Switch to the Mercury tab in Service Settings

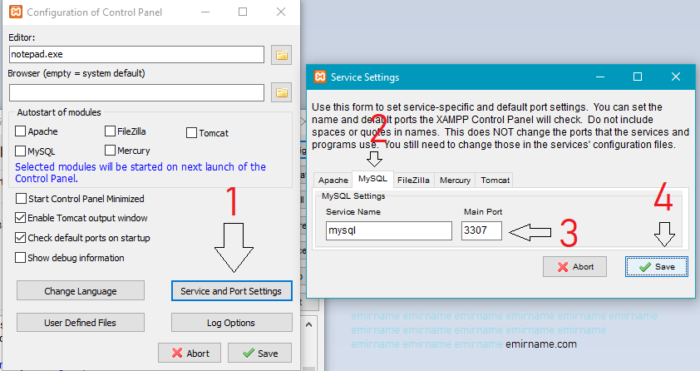click(455, 180)
